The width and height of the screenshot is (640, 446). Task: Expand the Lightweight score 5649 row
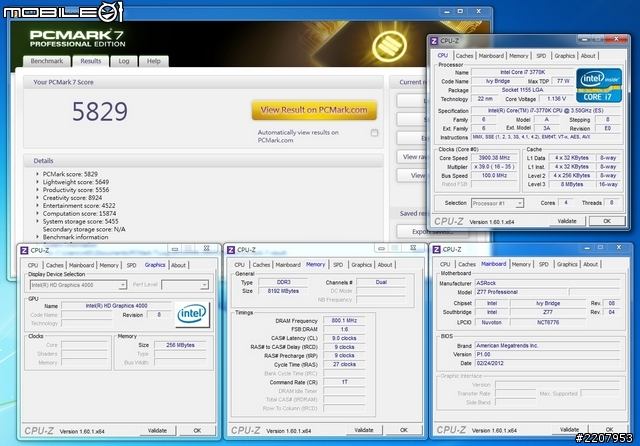(x=38, y=182)
